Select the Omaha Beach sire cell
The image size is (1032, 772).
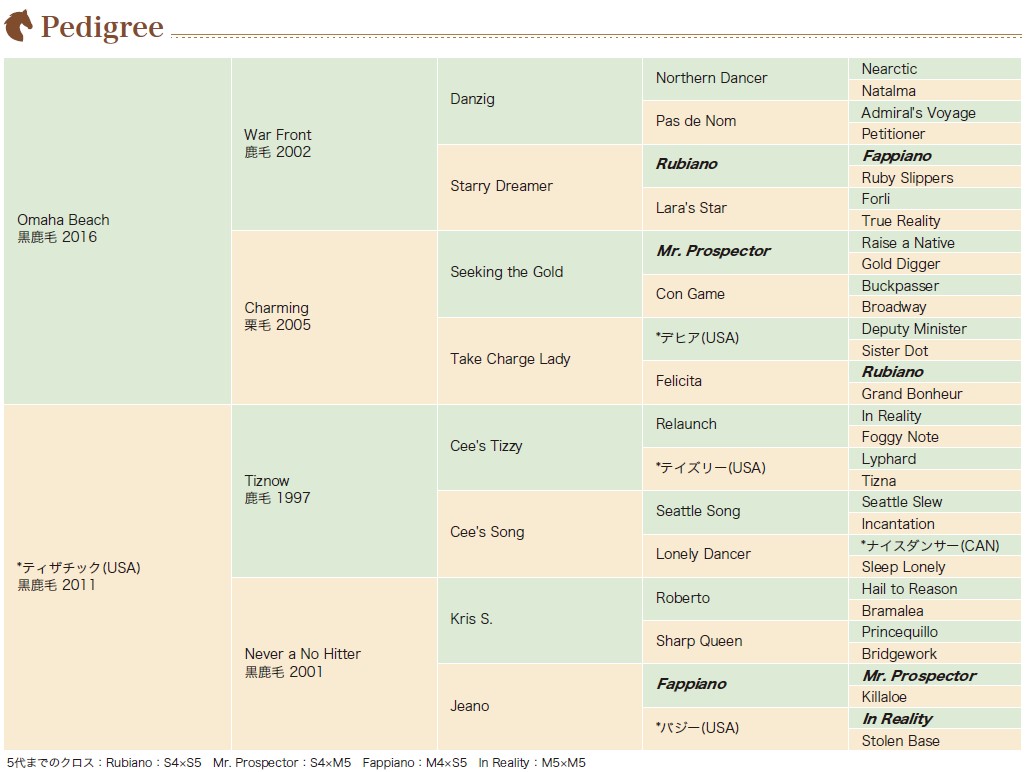(x=117, y=230)
